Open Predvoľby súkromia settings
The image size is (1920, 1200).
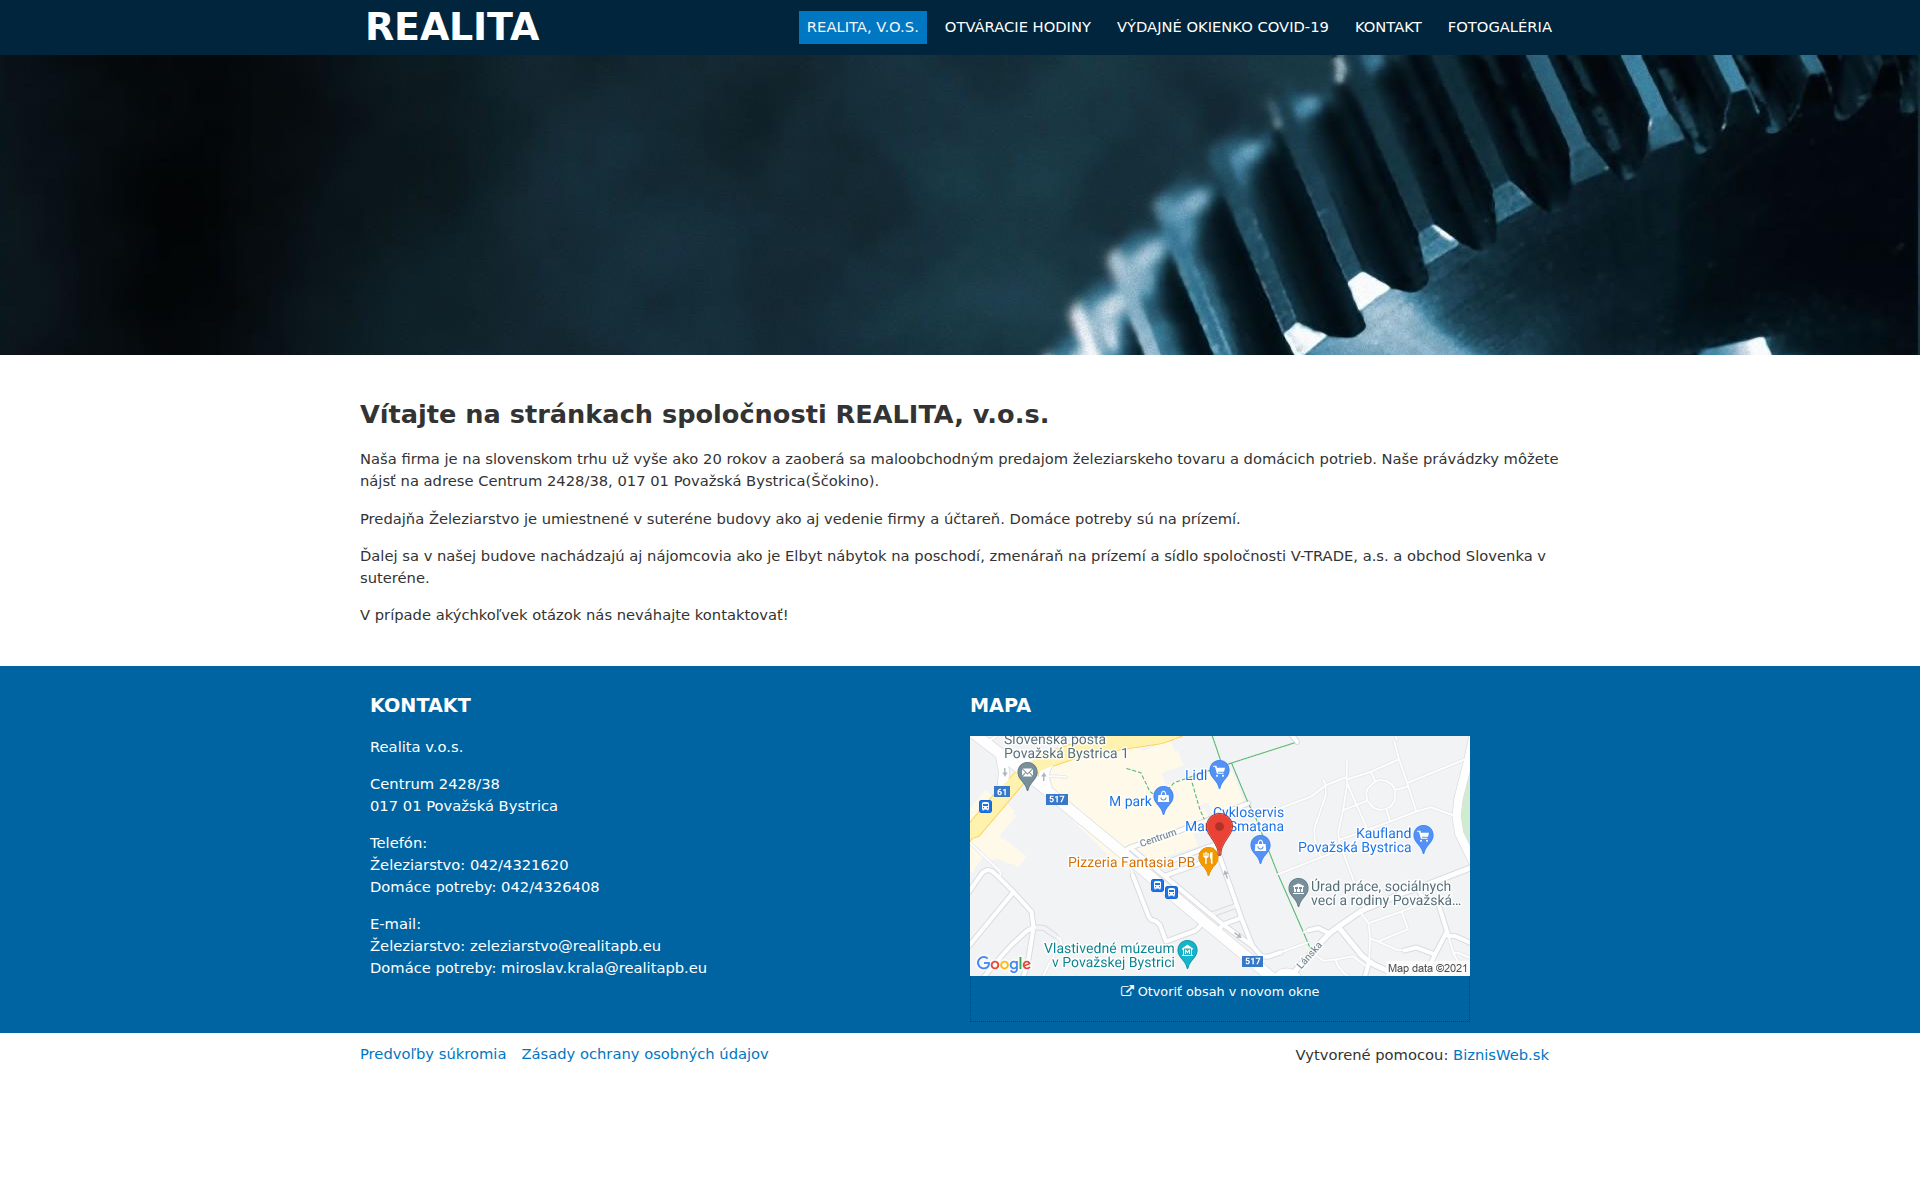coord(433,1053)
